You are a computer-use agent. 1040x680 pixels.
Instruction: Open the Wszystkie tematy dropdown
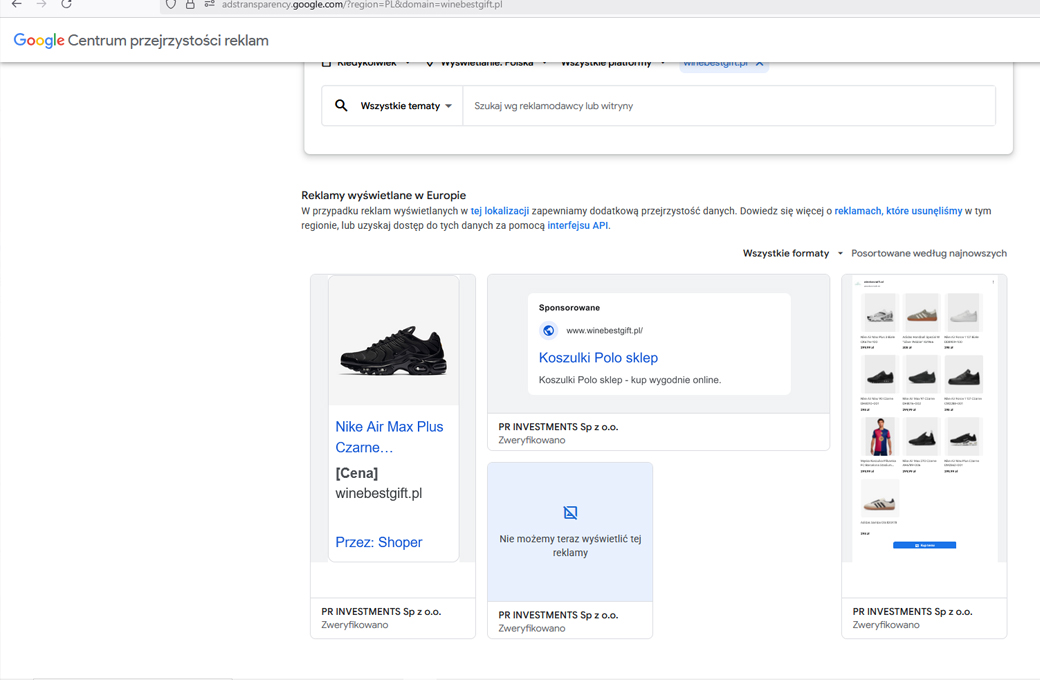[x=406, y=105]
